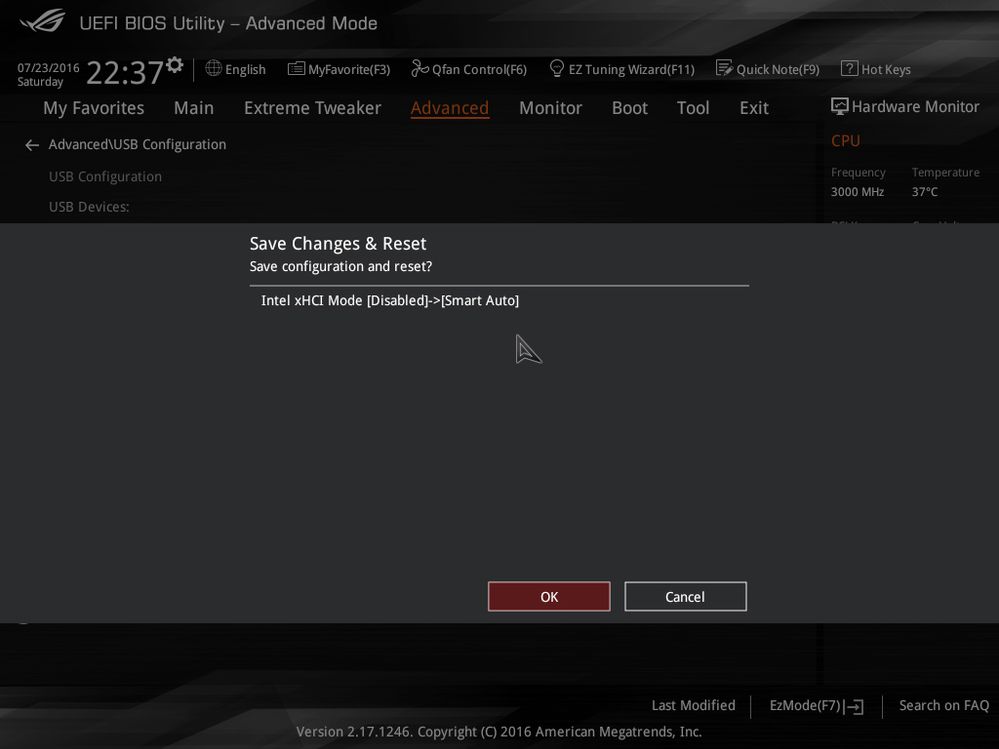The image size is (999, 749).
Task: Open the Quick Note pencil icon
Action: coord(724,68)
